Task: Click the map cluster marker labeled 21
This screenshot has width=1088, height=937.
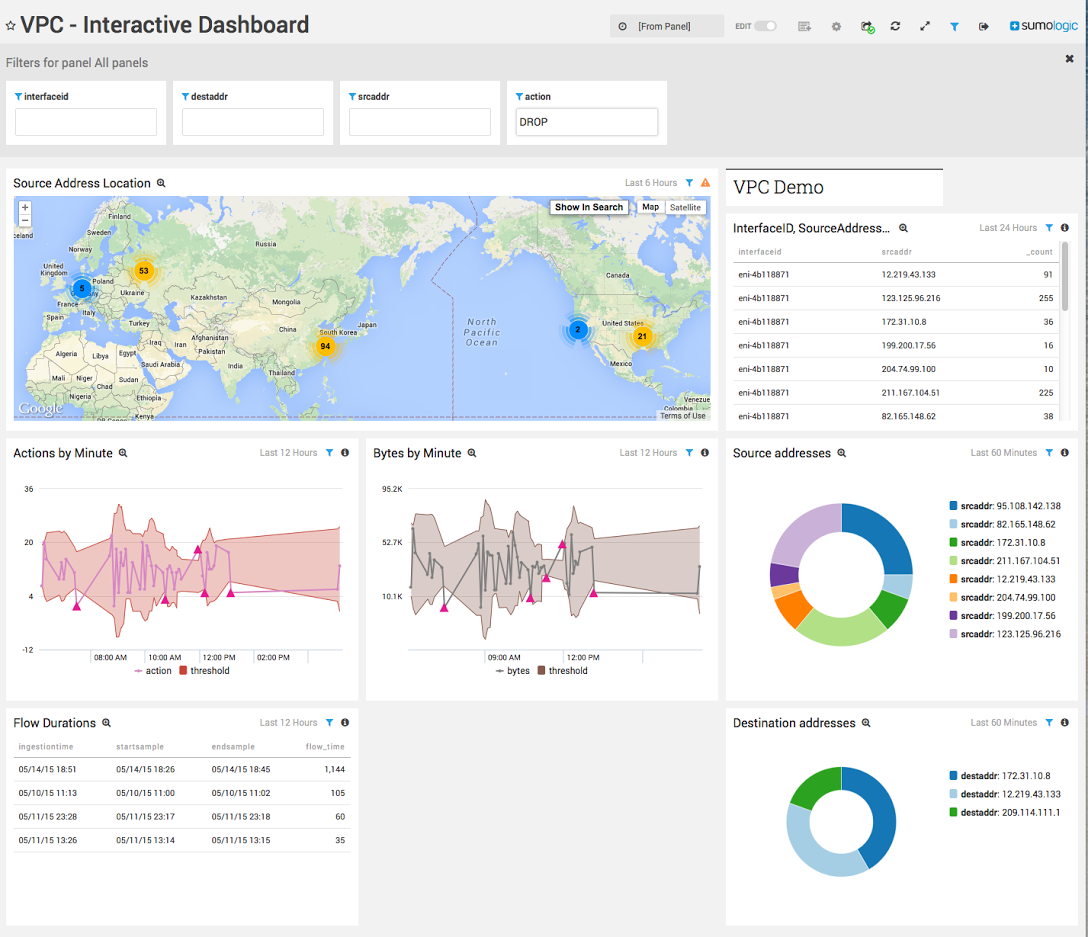Action: click(x=642, y=337)
